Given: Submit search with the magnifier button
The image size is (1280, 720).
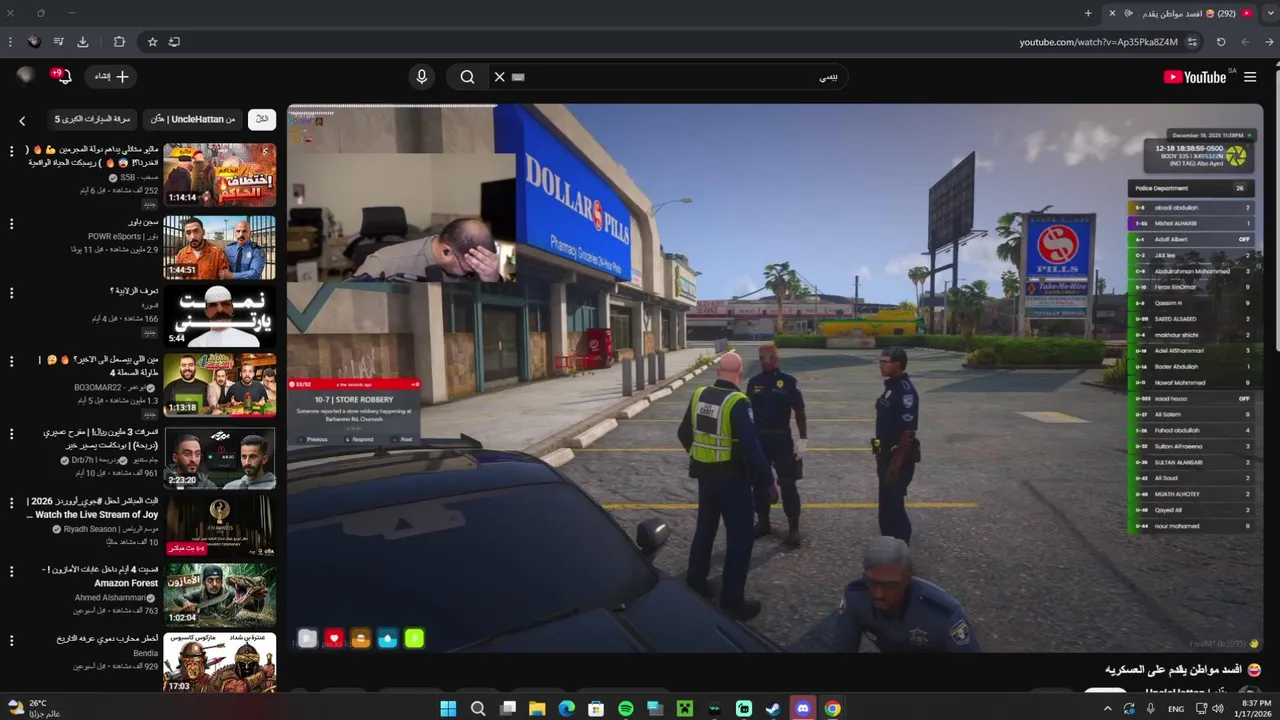Looking at the screenshot, I should [x=467, y=77].
